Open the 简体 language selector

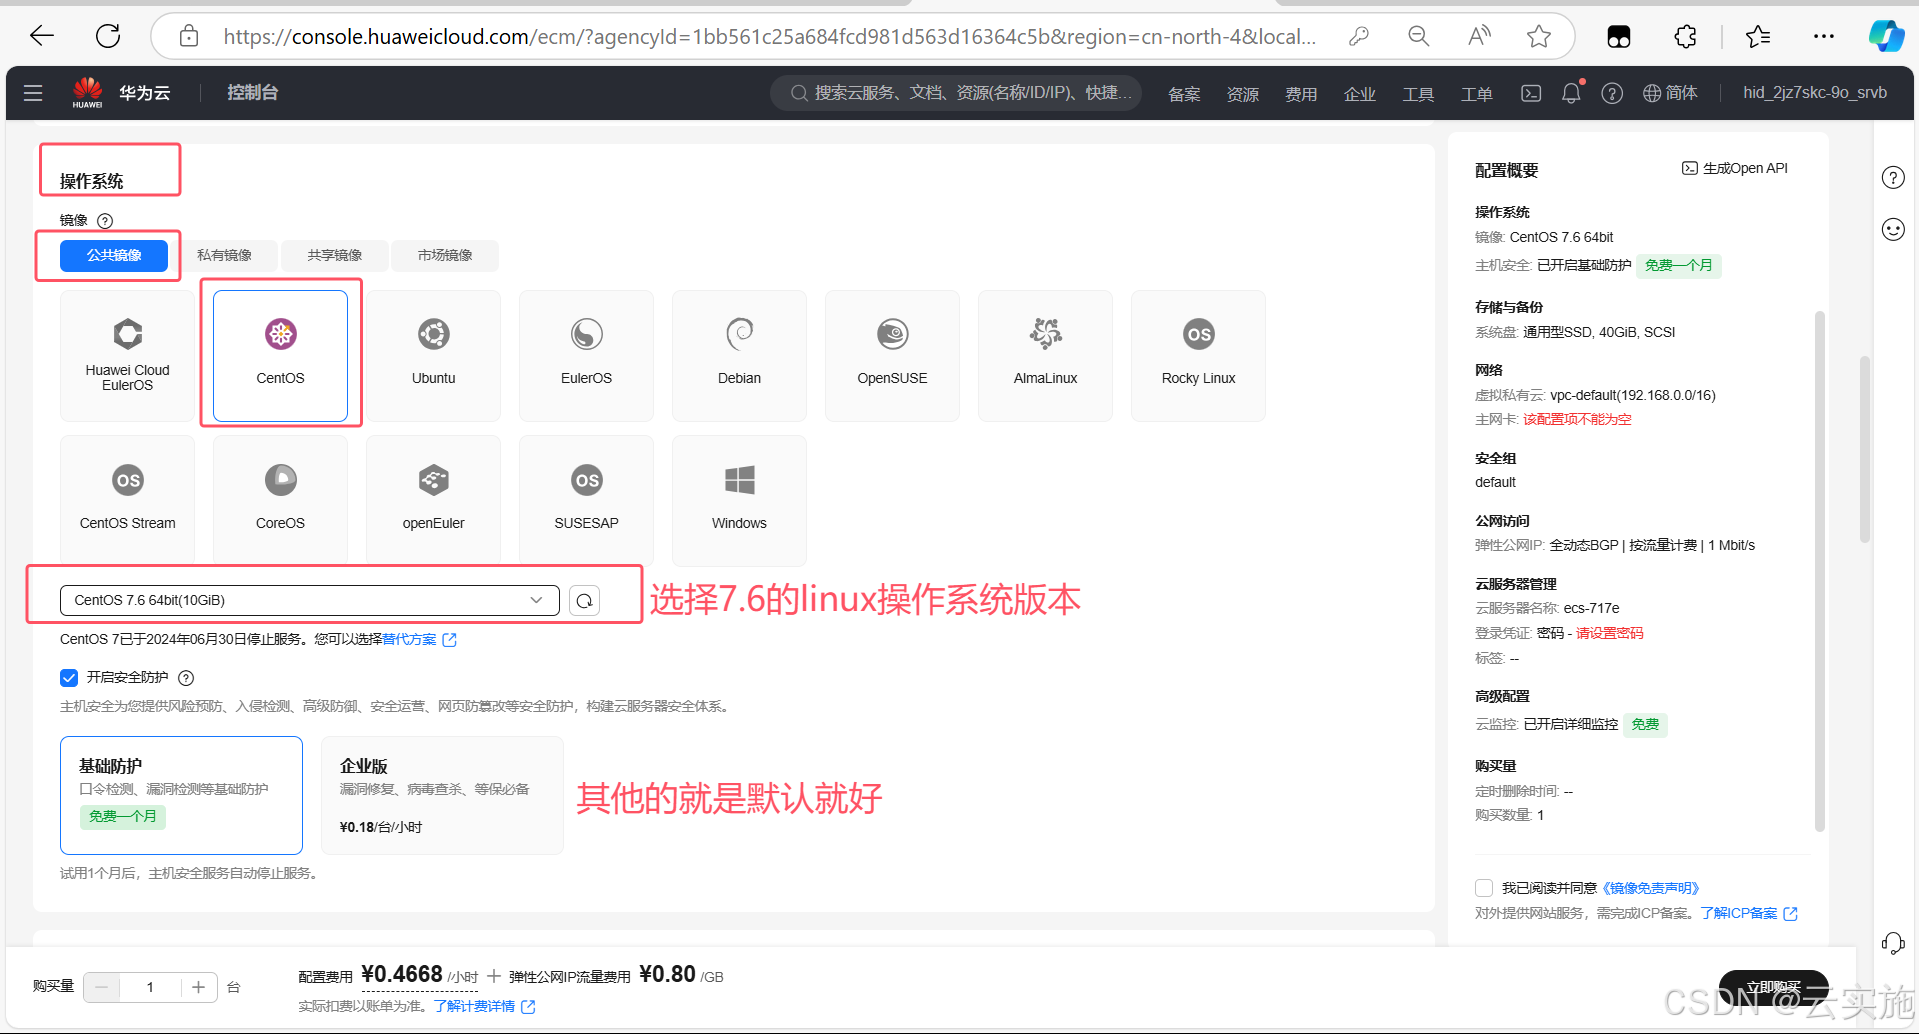click(1670, 93)
